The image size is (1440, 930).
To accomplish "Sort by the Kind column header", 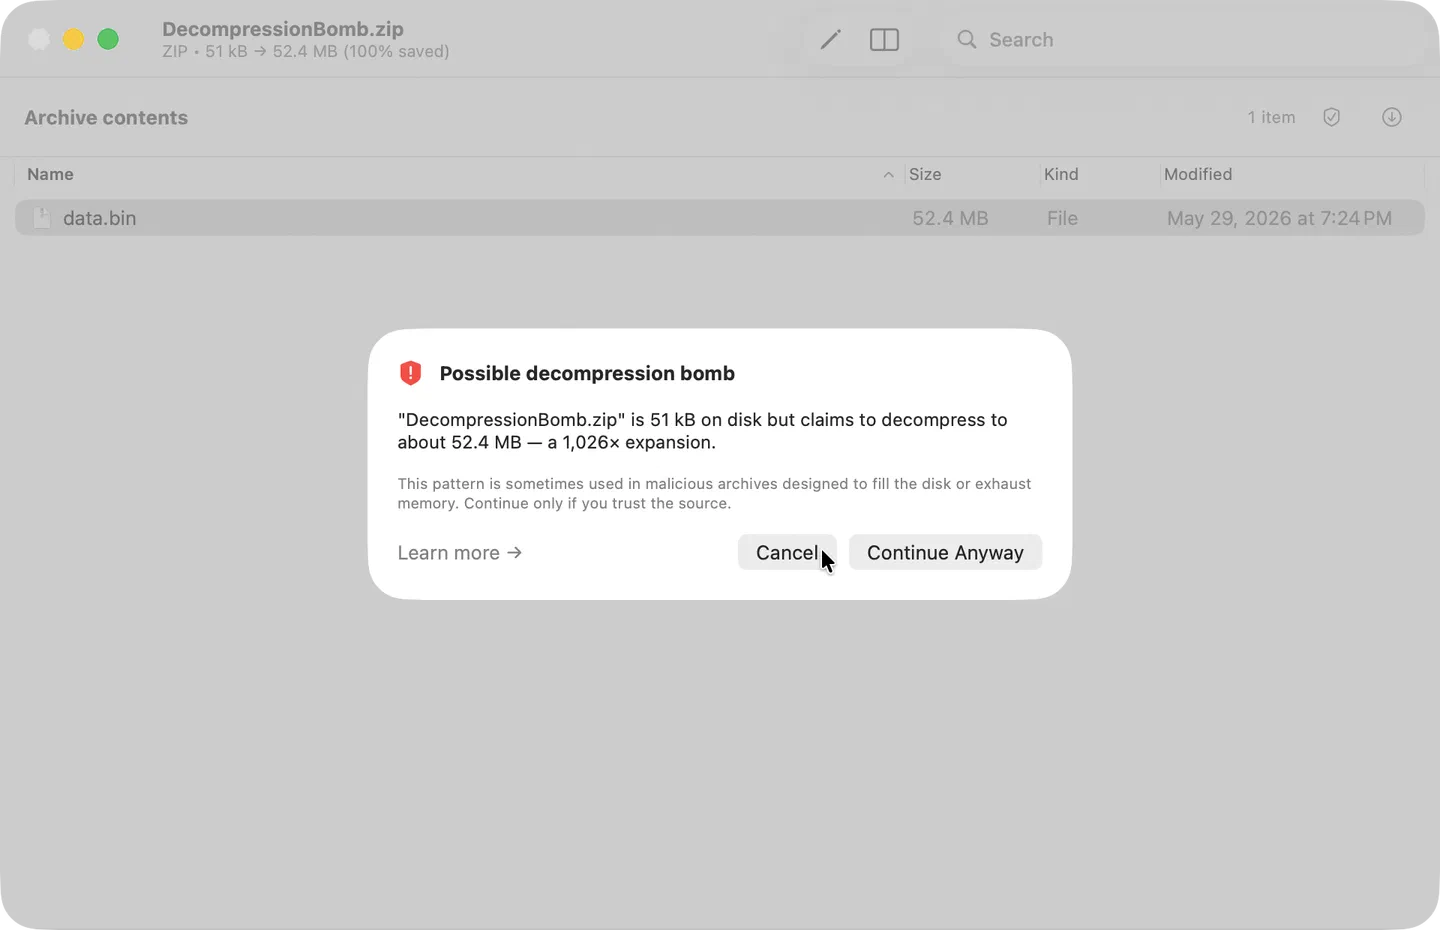I will pyautogui.click(x=1061, y=174).
